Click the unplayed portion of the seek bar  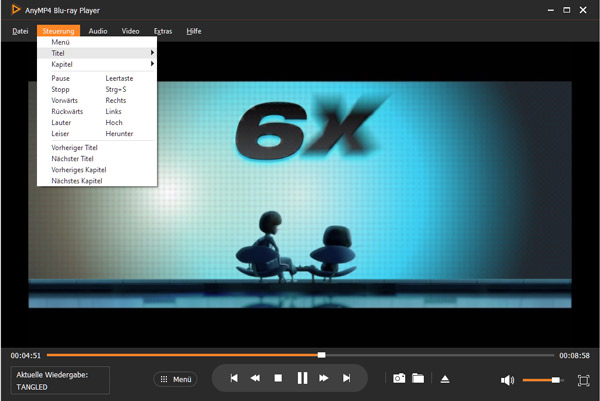pos(440,355)
